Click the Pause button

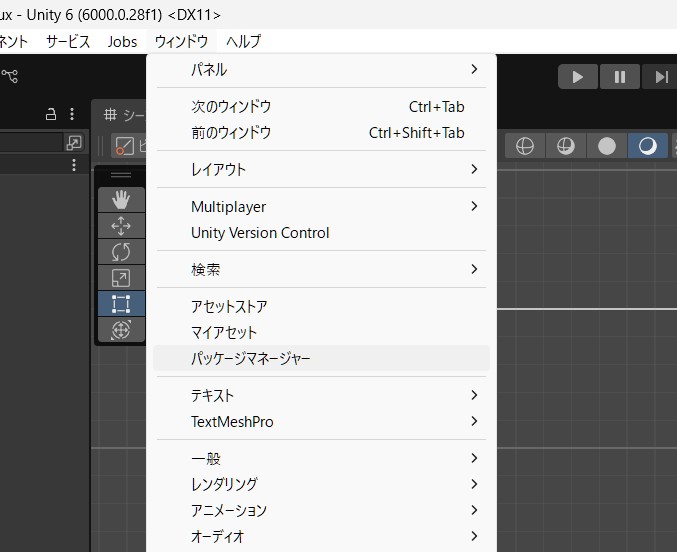point(620,77)
